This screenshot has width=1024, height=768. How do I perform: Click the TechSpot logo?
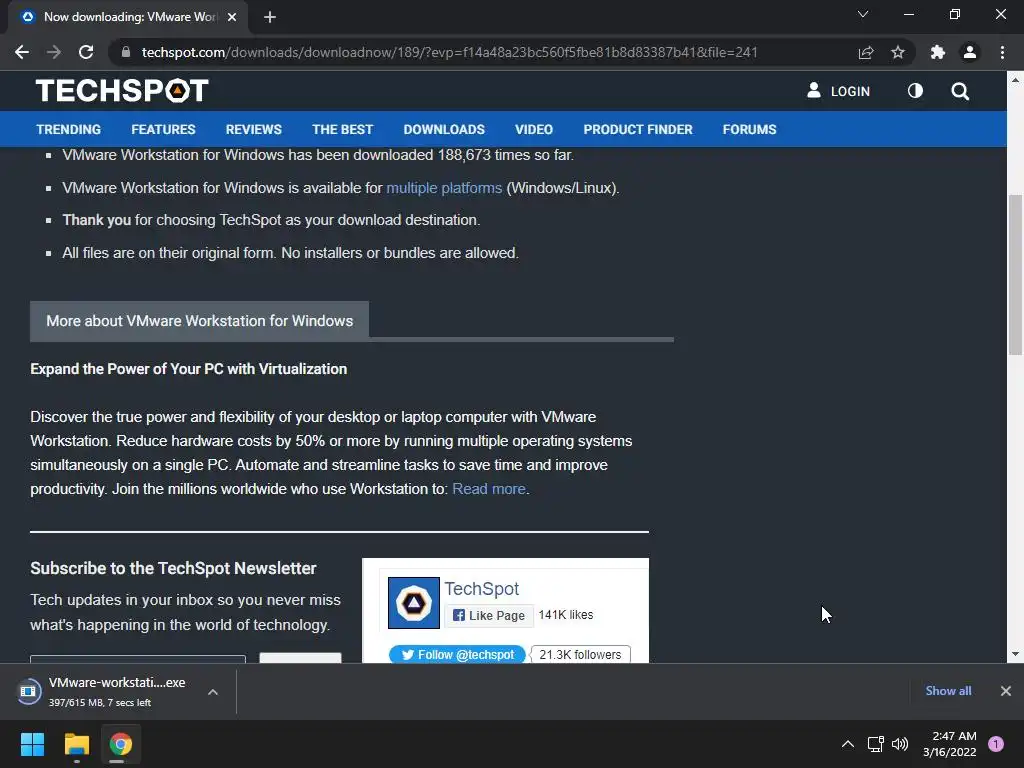point(122,91)
